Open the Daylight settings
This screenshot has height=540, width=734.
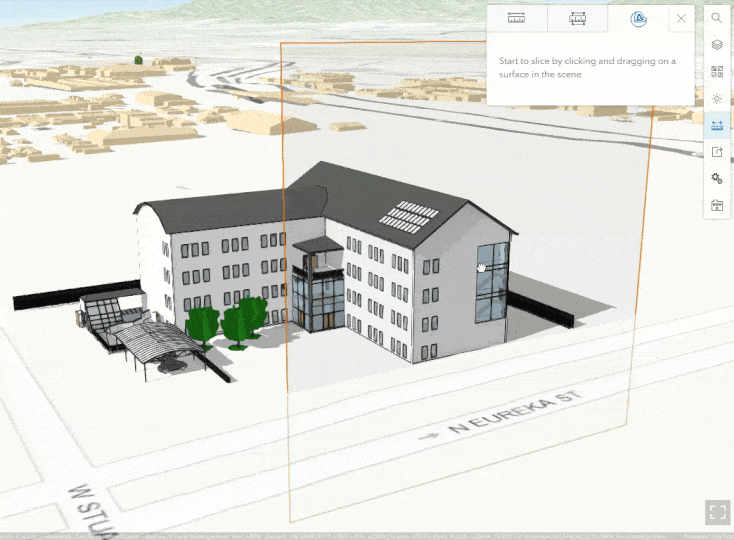point(717,98)
